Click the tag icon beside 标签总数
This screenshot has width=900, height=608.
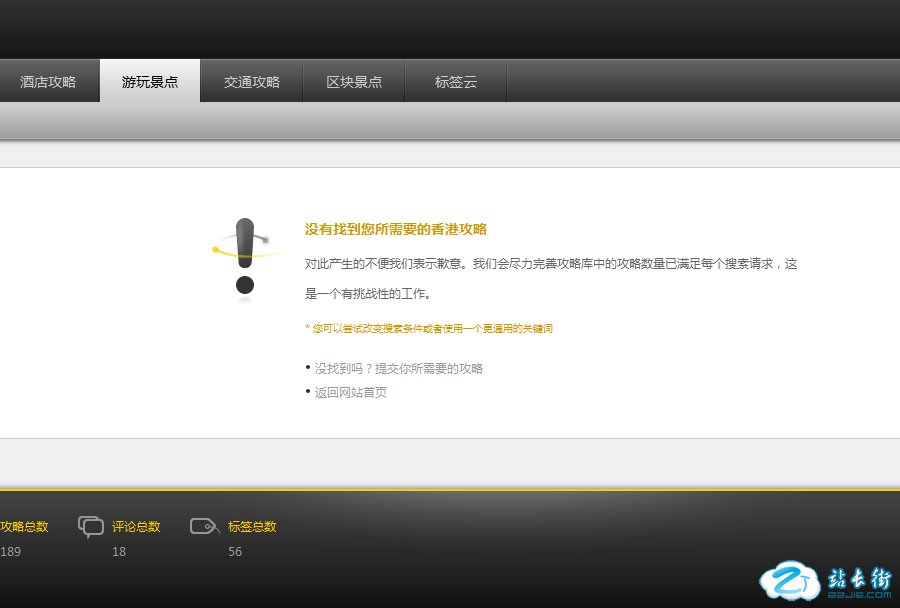point(204,526)
